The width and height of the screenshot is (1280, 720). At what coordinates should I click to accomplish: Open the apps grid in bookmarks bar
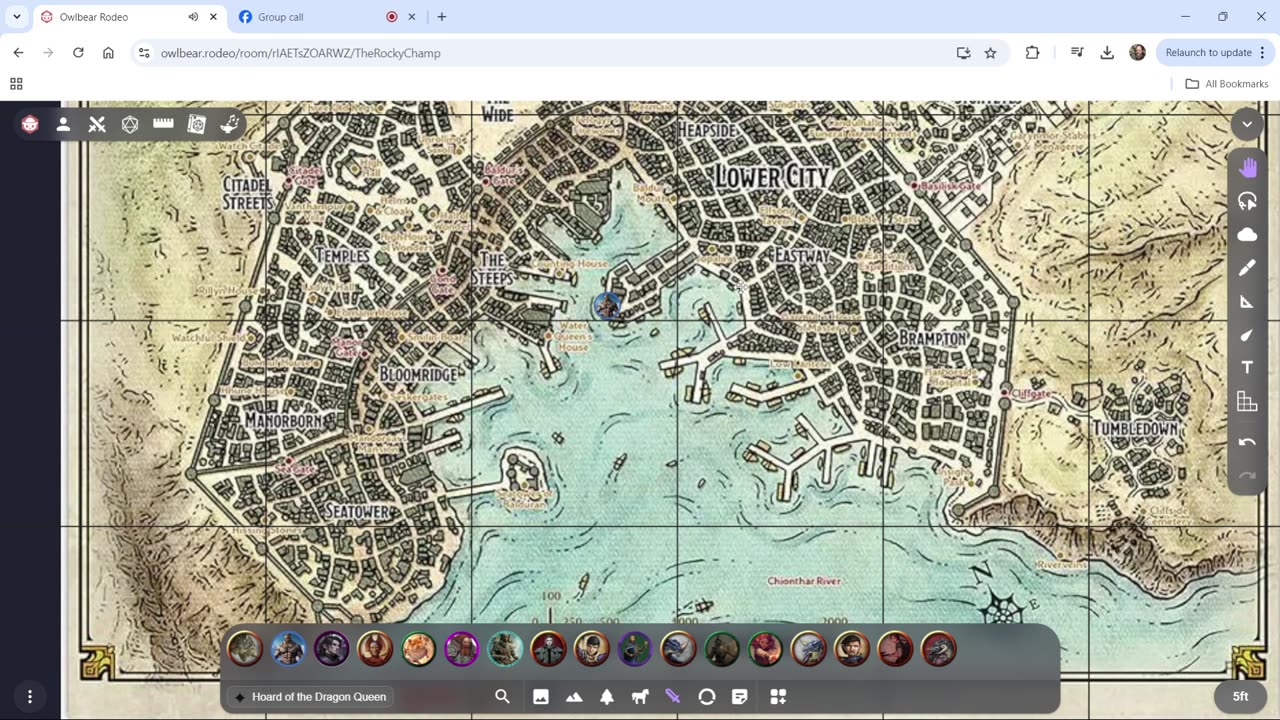(16, 84)
